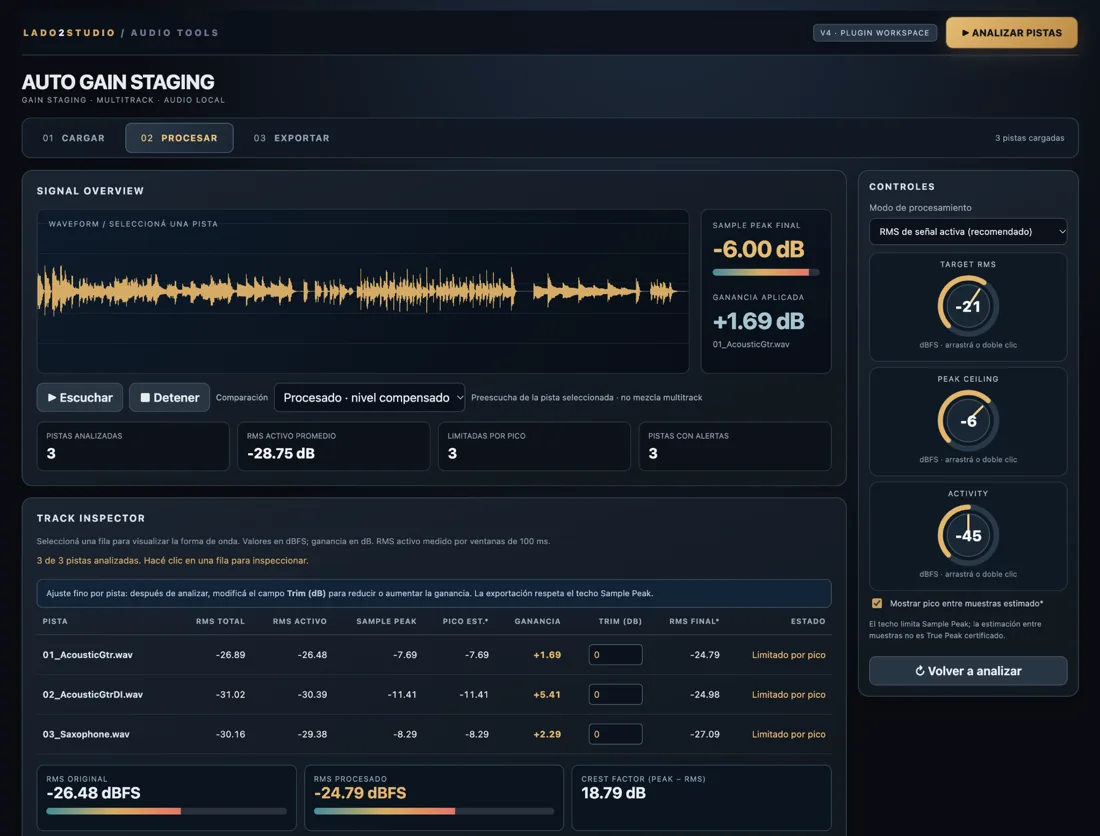Click the -24.98 RMS Final value
Image resolution: width=1100 pixels, height=836 pixels.
tap(704, 694)
